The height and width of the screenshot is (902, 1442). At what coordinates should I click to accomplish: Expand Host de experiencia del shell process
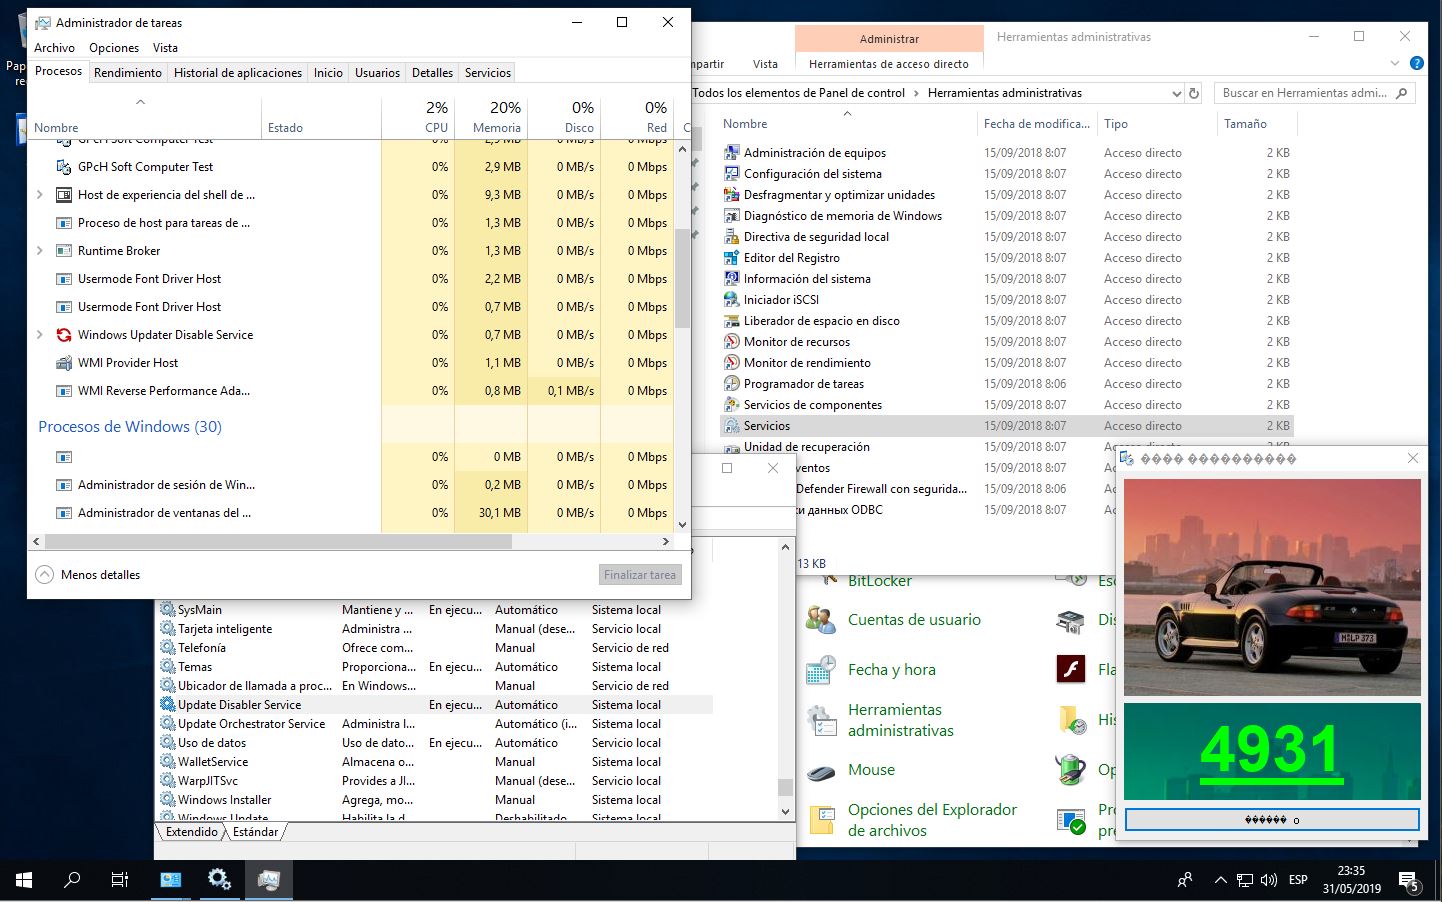click(40, 195)
